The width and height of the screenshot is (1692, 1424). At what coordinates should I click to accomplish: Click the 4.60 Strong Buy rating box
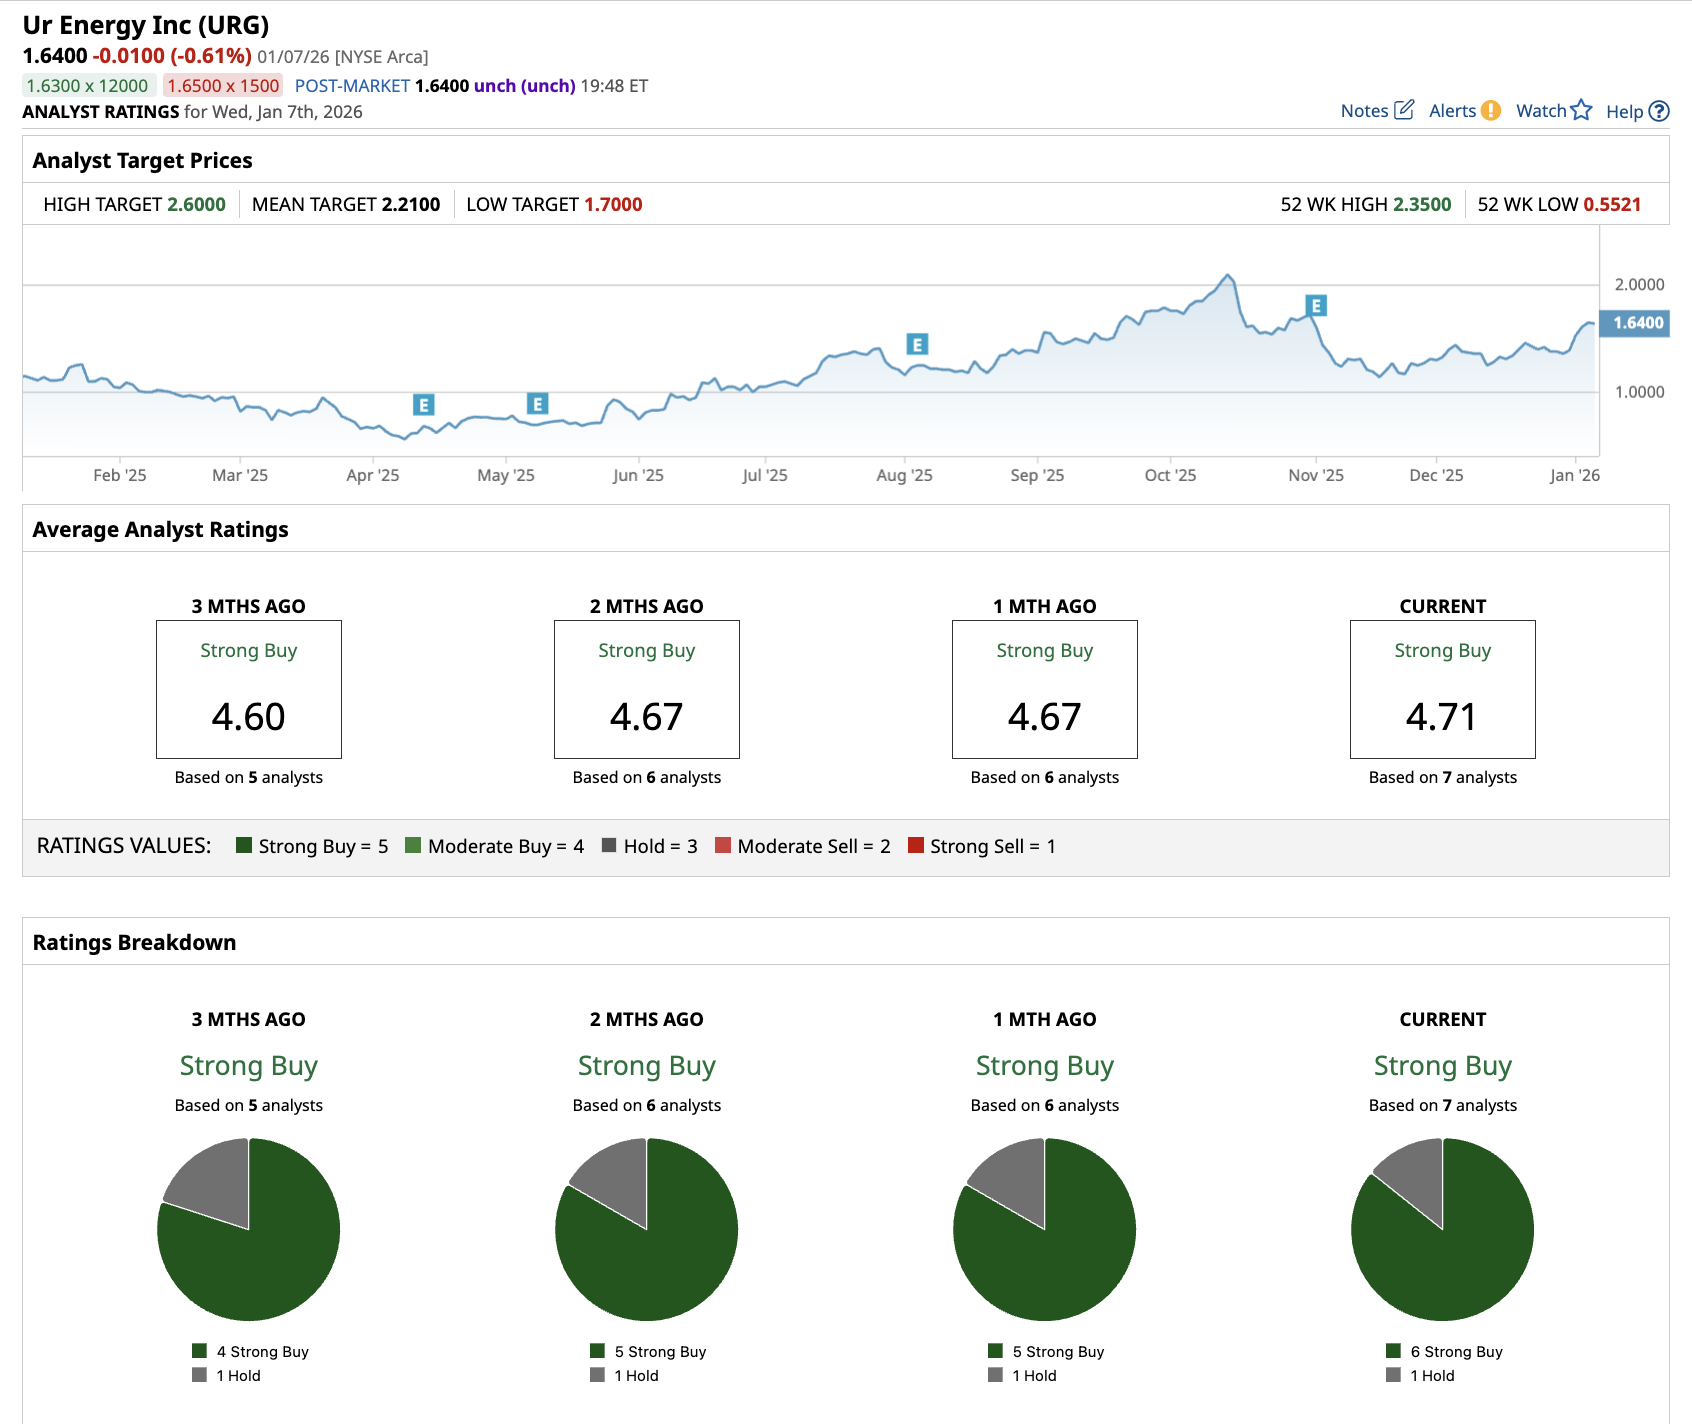(x=249, y=689)
